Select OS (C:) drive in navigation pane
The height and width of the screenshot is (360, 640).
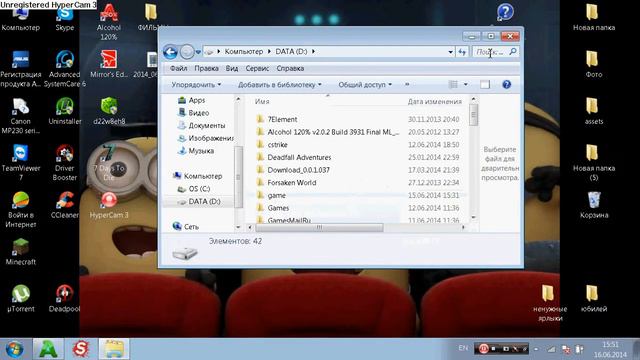point(194,189)
